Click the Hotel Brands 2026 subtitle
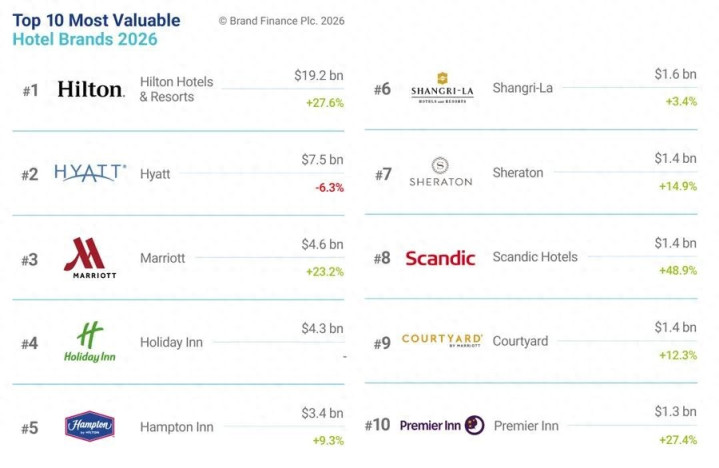 click(x=85, y=39)
